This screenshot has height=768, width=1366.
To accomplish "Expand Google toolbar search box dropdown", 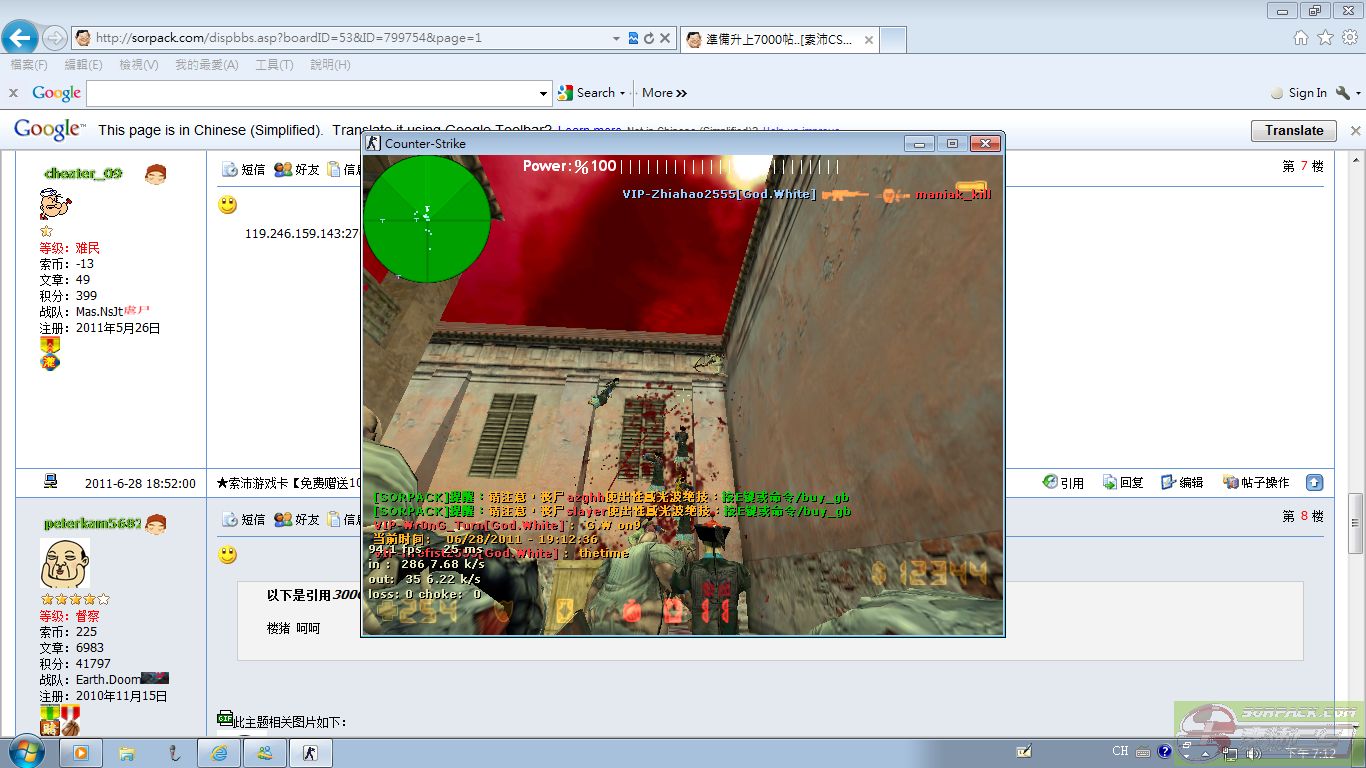I will [543, 93].
